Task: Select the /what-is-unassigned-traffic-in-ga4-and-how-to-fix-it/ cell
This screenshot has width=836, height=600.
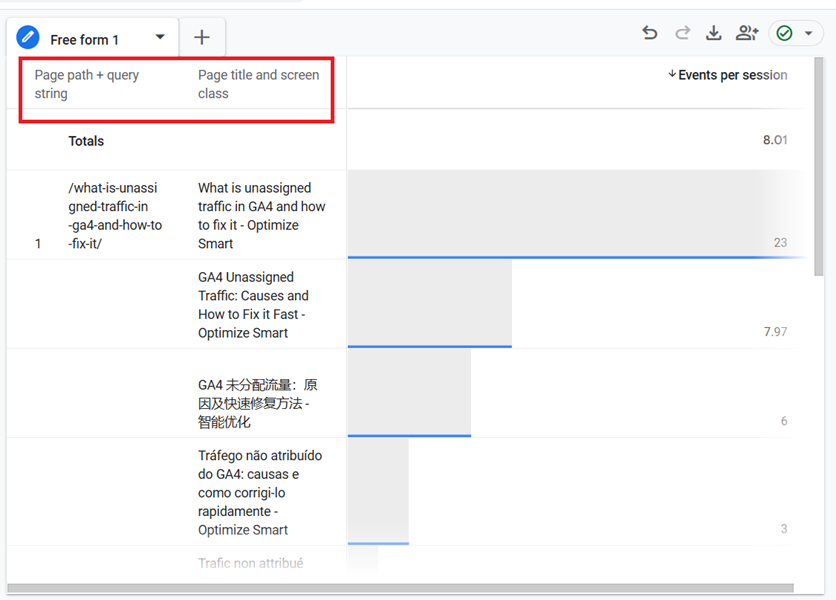Action: click(115, 215)
